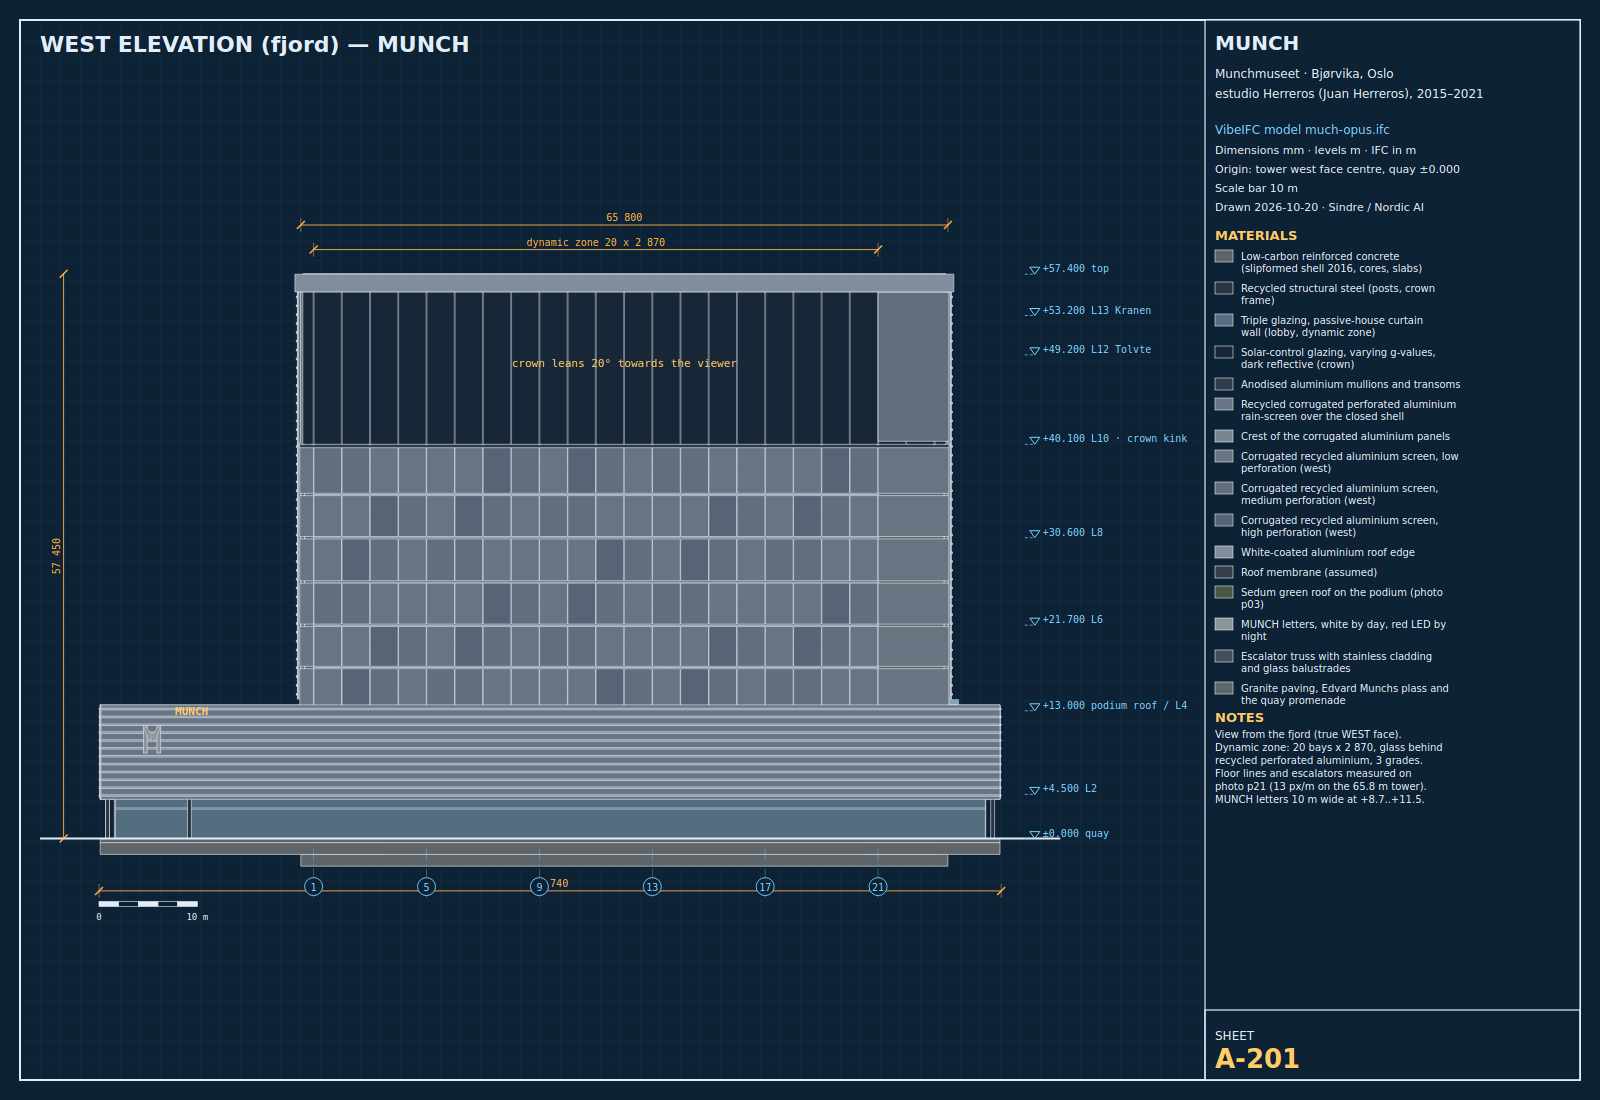1600x1100 pixels.
Task: Click 'Roof membrane (assumed)' legend text
Action: [1309, 572]
